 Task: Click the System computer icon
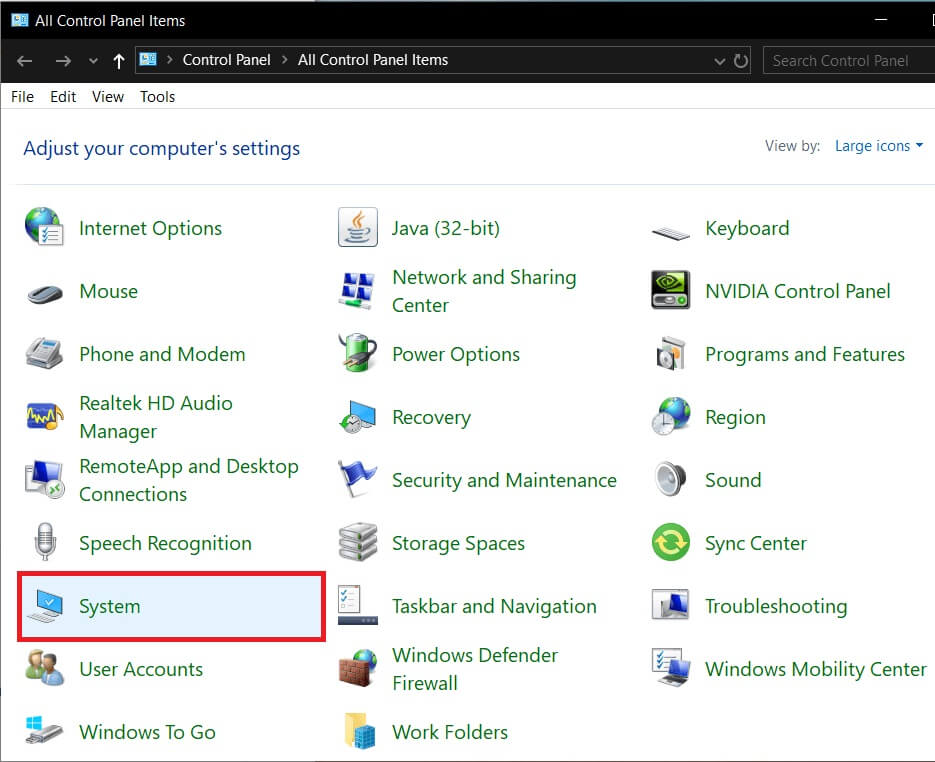click(45, 606)
